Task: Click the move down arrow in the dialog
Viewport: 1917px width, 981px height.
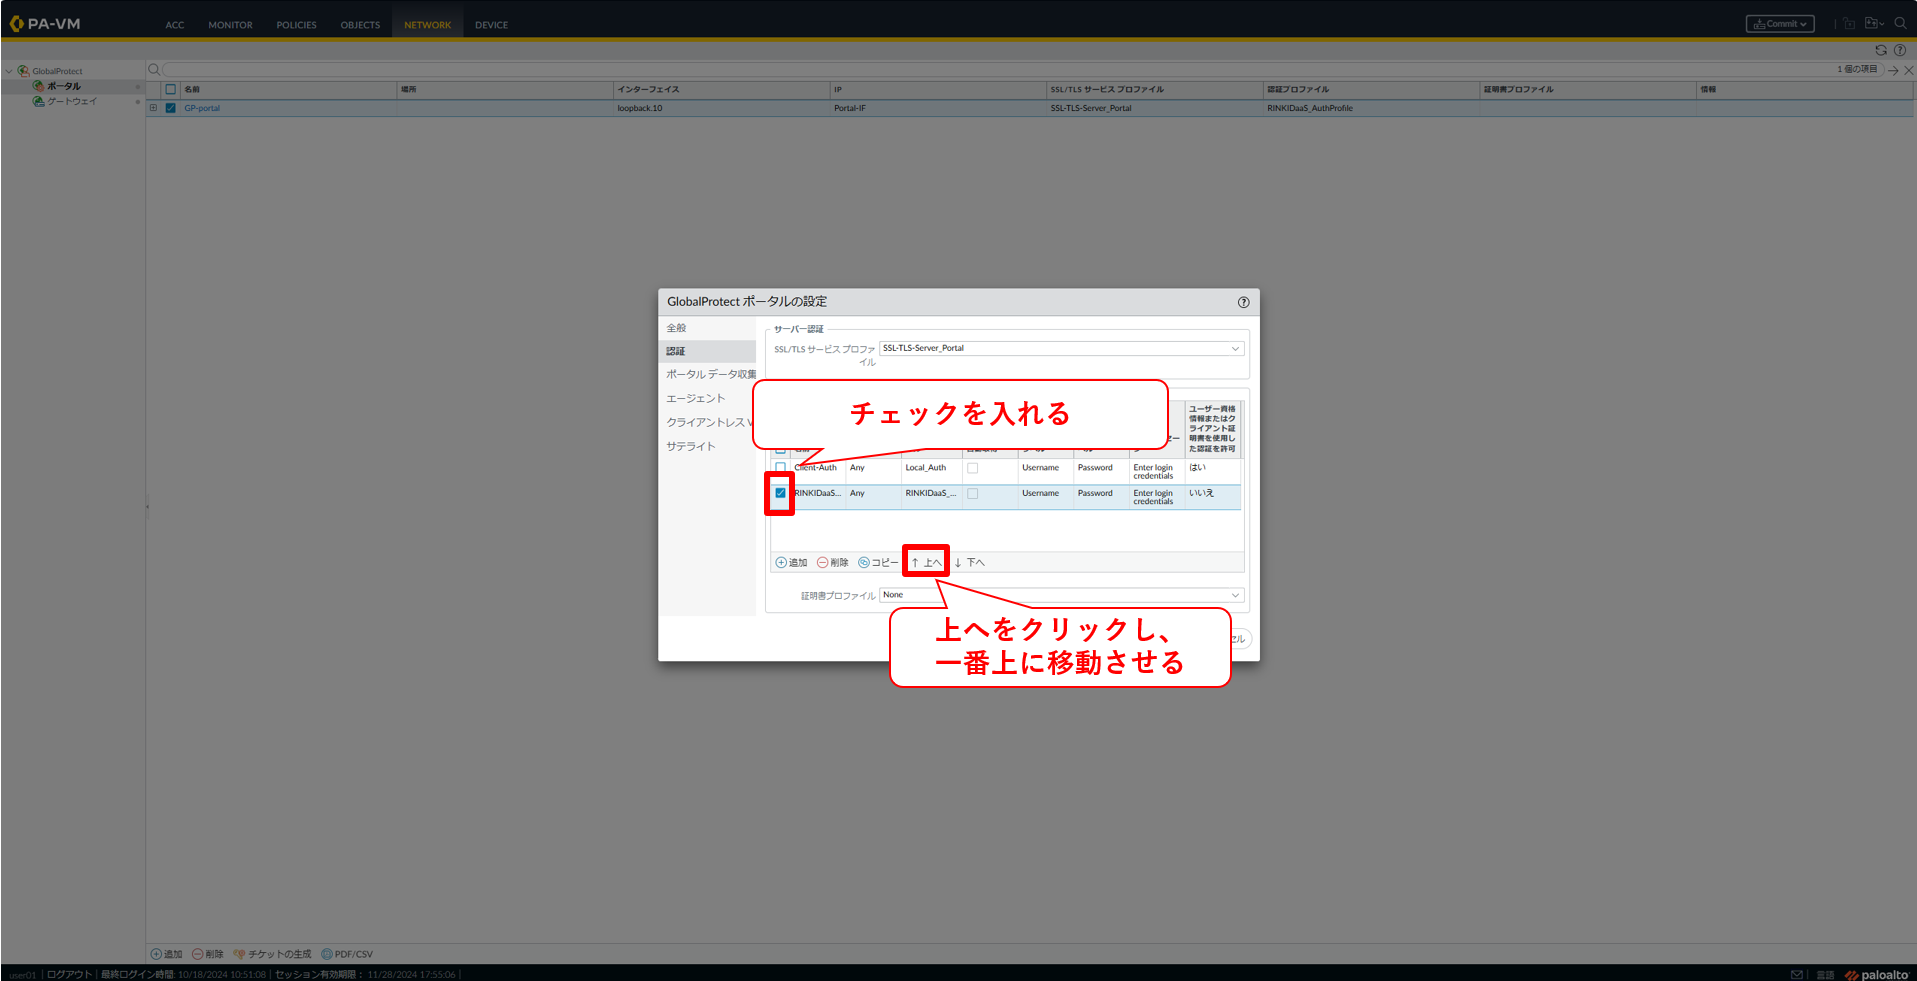Action: click(x=958, y=563)
